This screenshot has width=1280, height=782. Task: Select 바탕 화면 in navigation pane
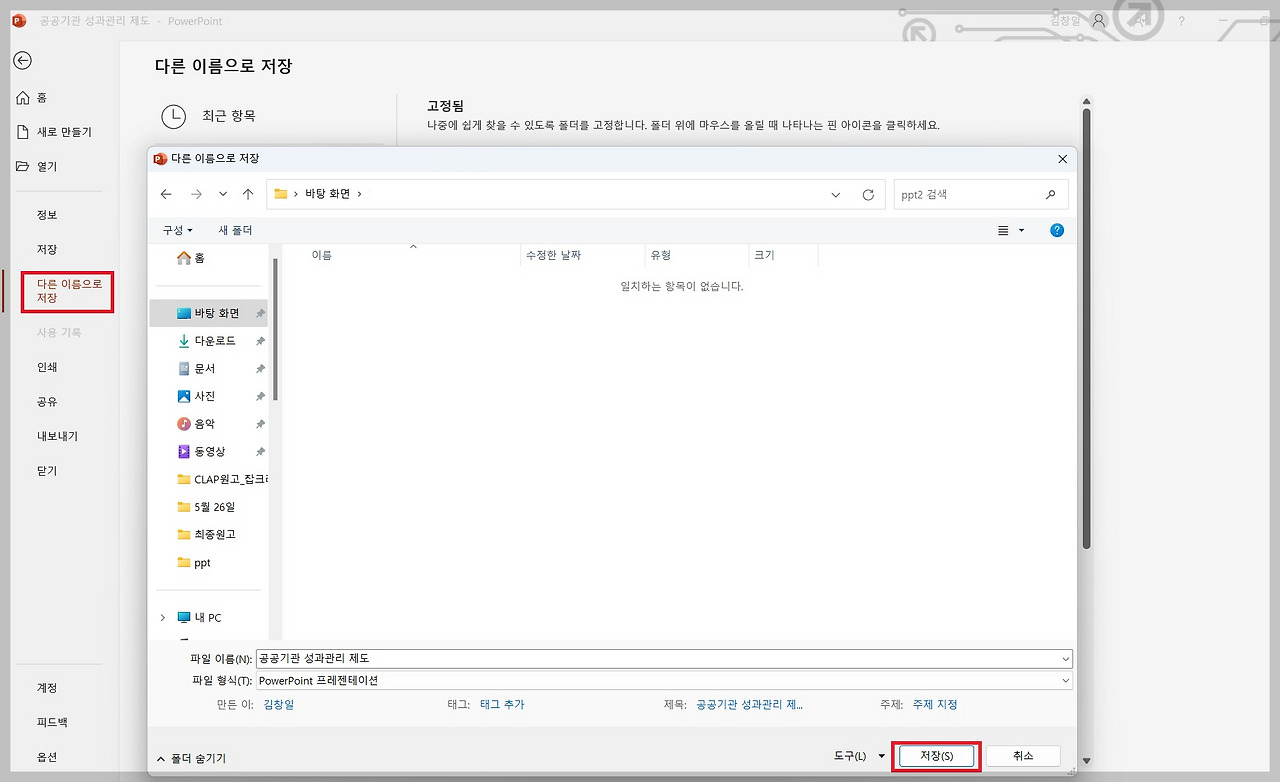coord(209,313)
